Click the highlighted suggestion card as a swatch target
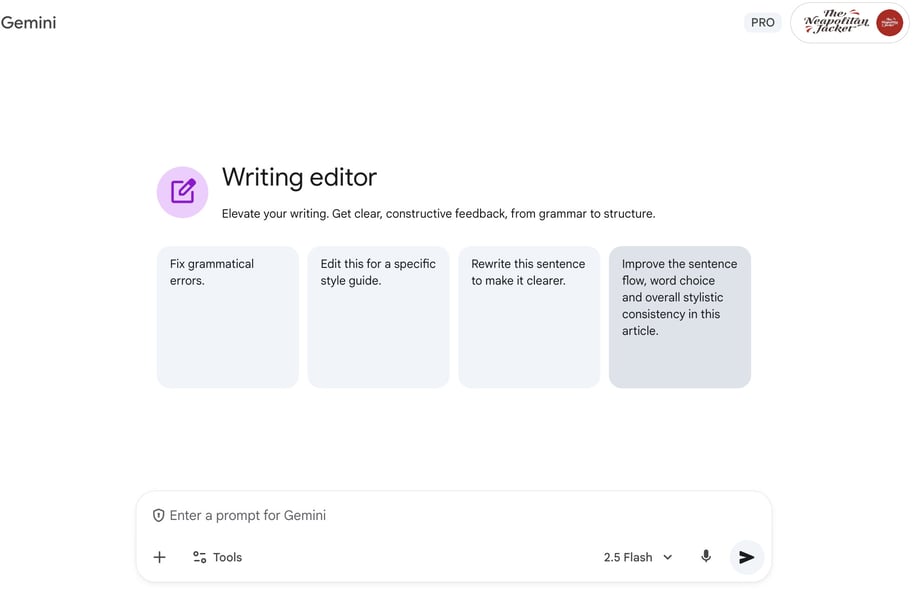This screenshot has height=613, width=920. [x=679, y=316]
